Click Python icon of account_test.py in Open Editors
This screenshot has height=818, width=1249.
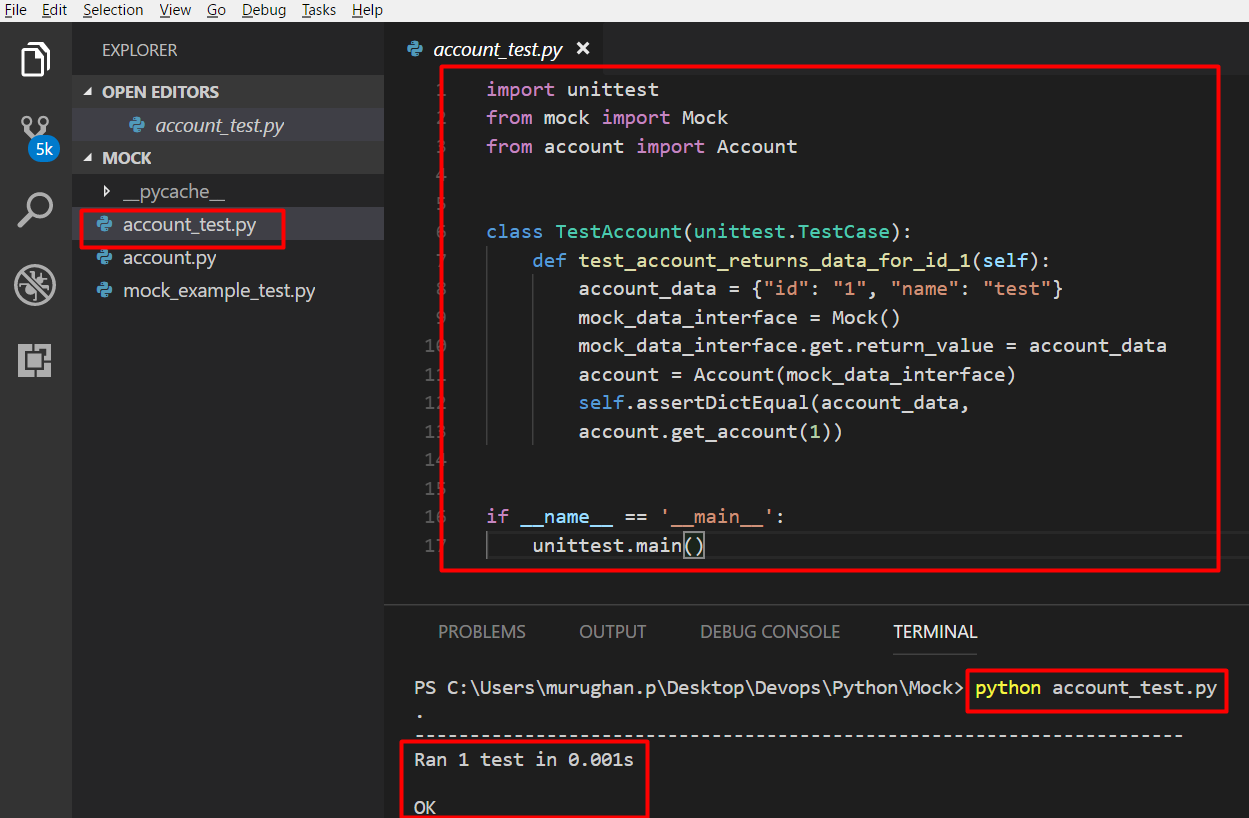[x=137, y=125]
